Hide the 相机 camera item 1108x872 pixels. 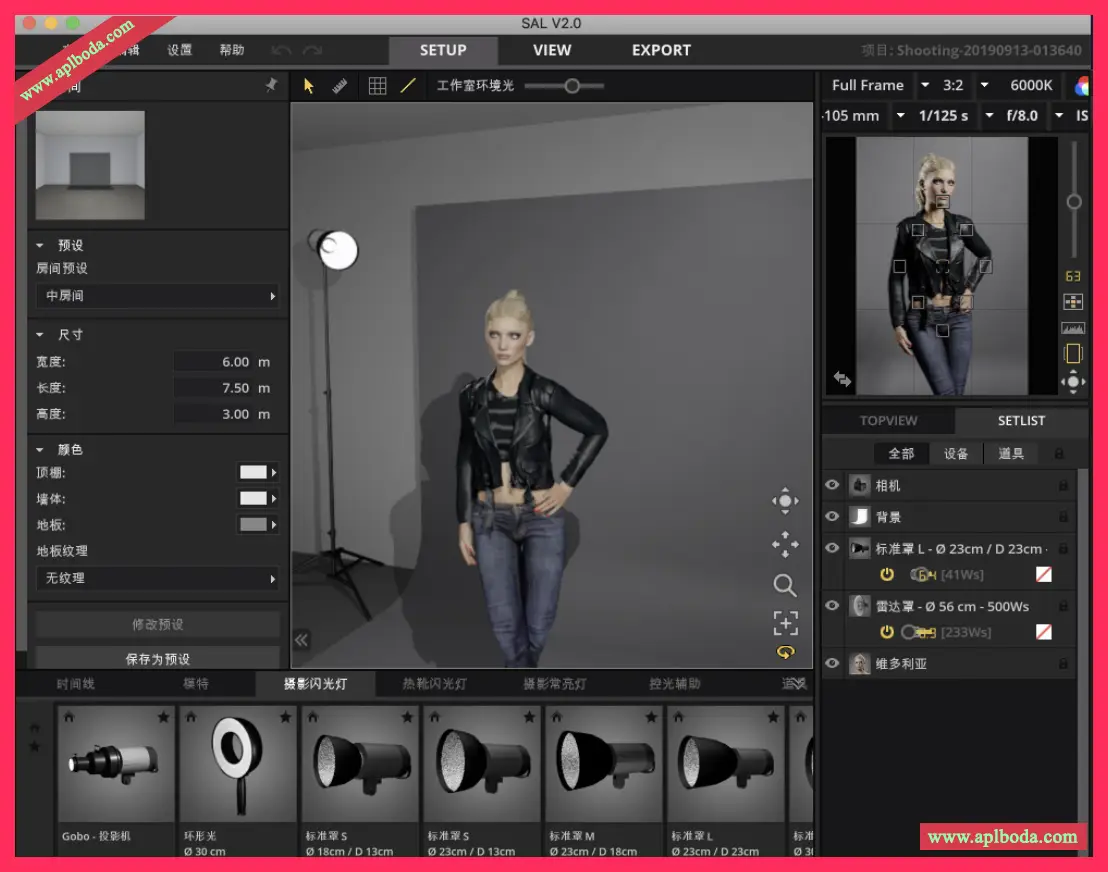(832, 485)
